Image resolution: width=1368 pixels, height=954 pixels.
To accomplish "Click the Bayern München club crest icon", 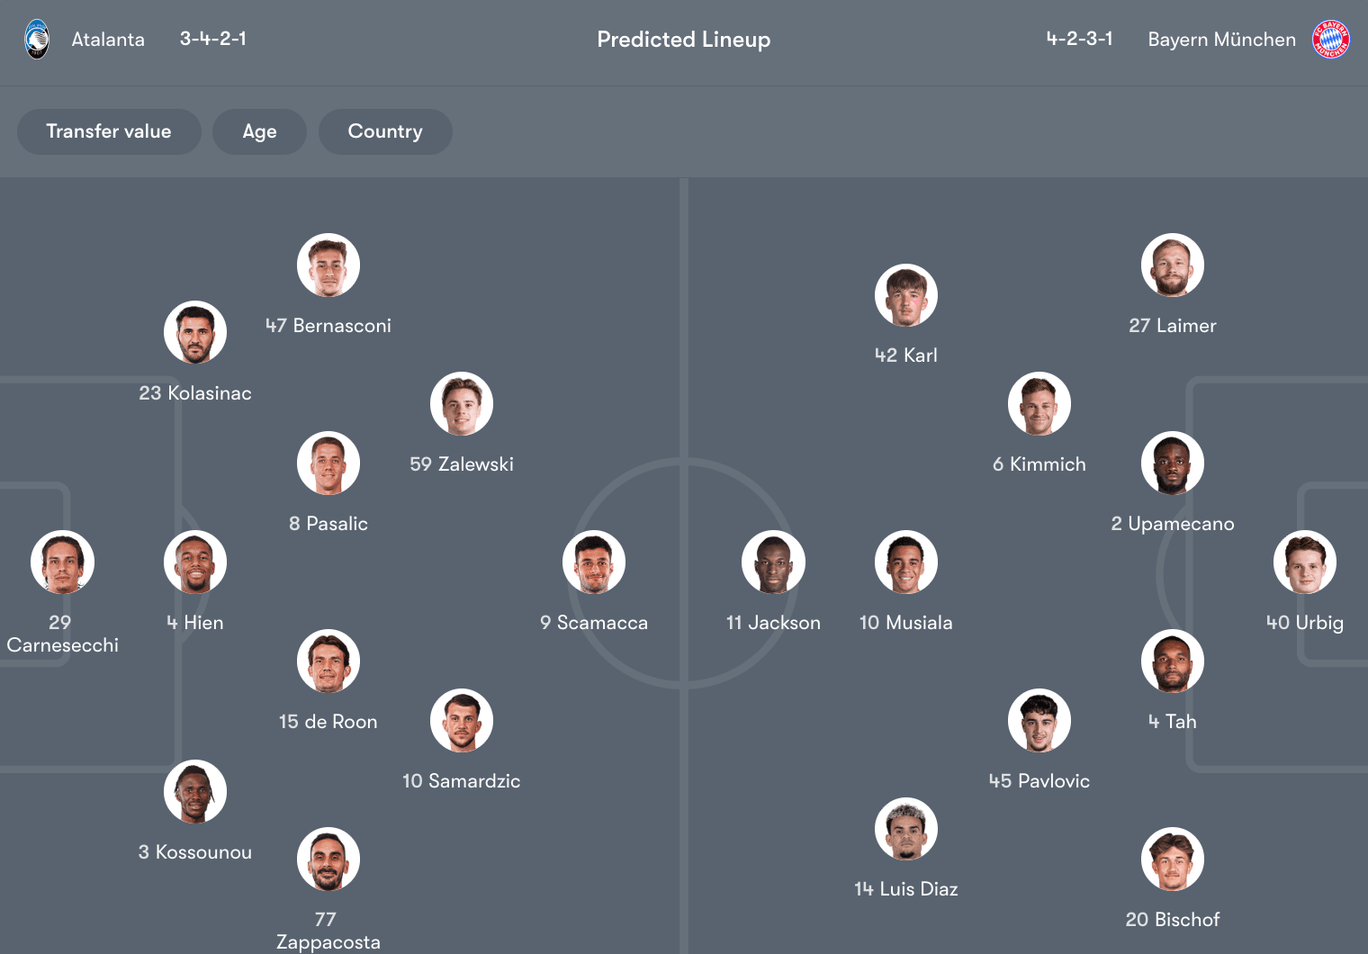I will 1330,39.
